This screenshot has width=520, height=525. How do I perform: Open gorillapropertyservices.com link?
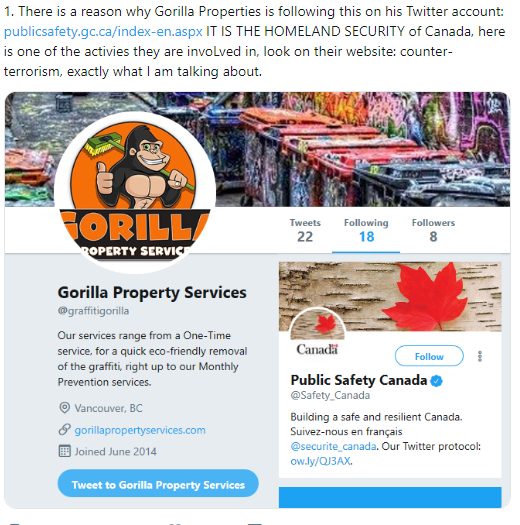pyautogui.click(x=140, y=430)
